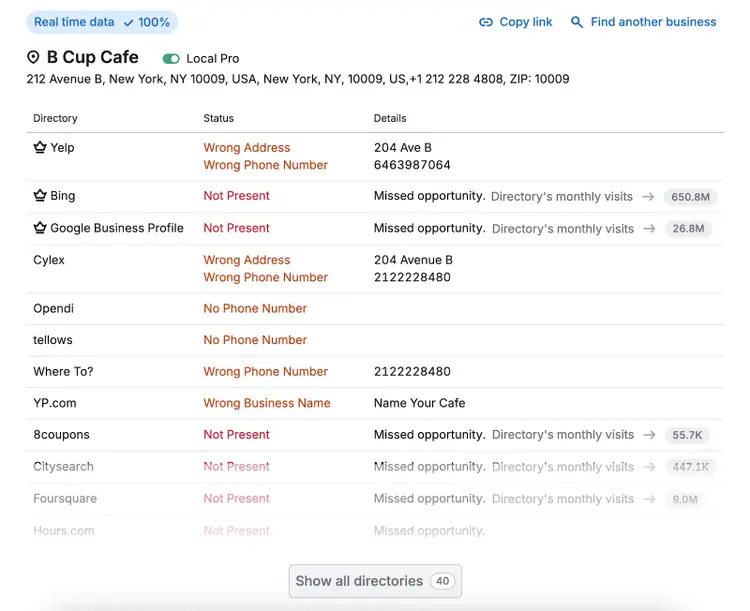Viewport: 750px width, 611px height.
Task: Click the crown icon next to Yelp
Action: click(40, 147)
